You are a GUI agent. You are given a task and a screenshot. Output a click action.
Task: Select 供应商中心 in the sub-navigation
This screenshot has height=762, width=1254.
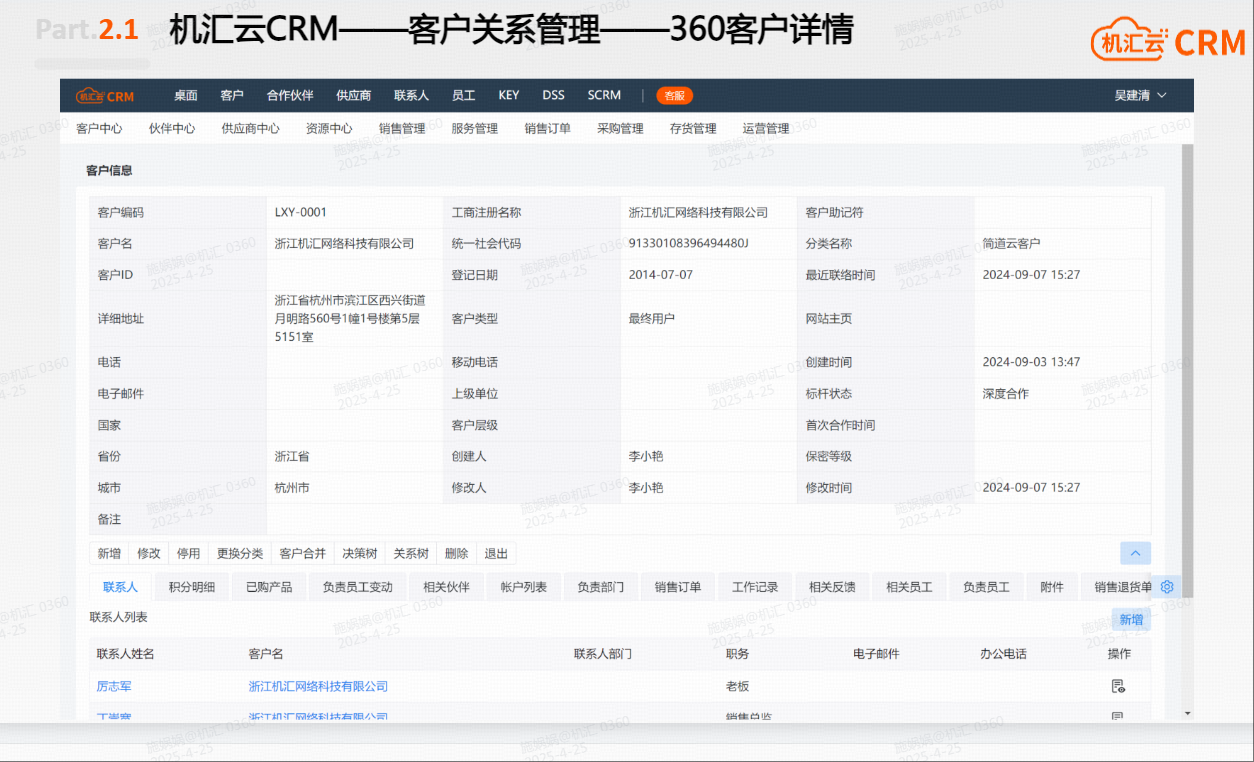coord(251,129)
